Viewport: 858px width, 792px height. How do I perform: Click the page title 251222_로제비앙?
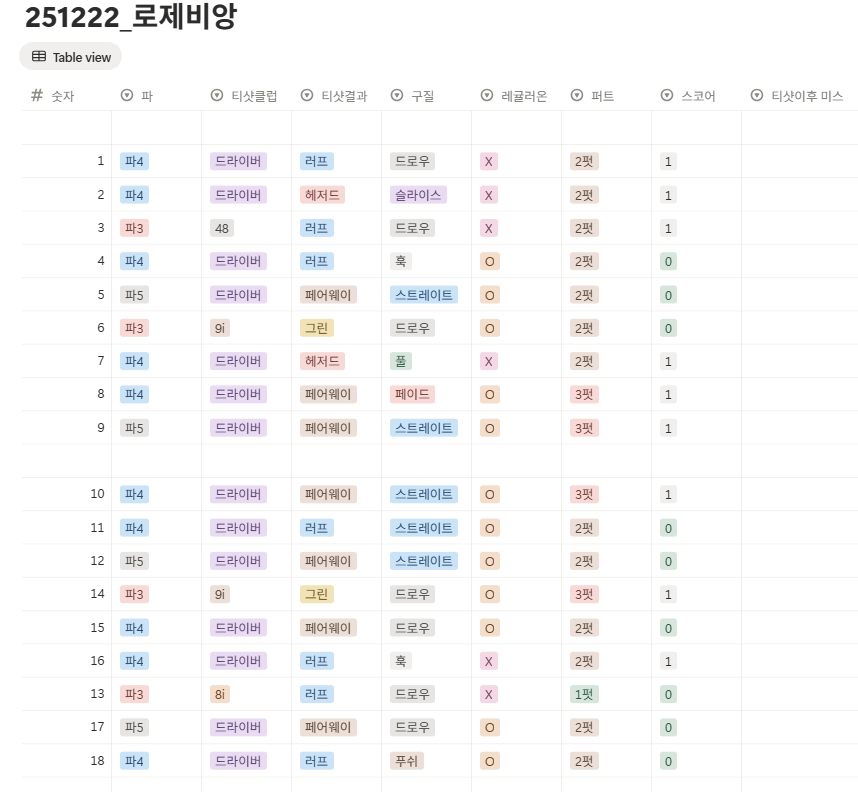(x=131, y=16)
